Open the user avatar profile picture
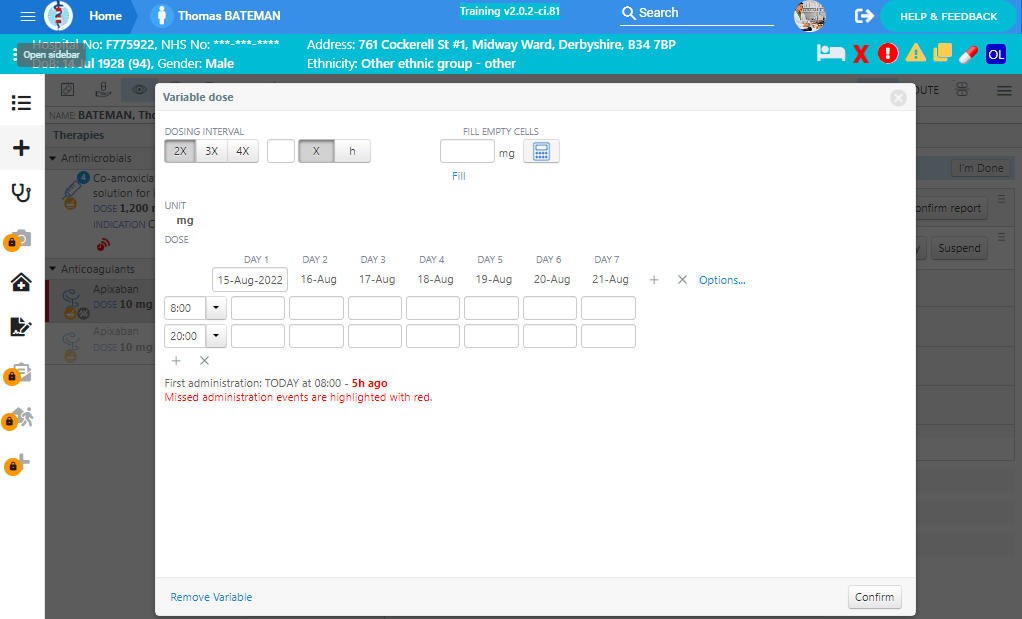1022x619 pixels. 810,16
